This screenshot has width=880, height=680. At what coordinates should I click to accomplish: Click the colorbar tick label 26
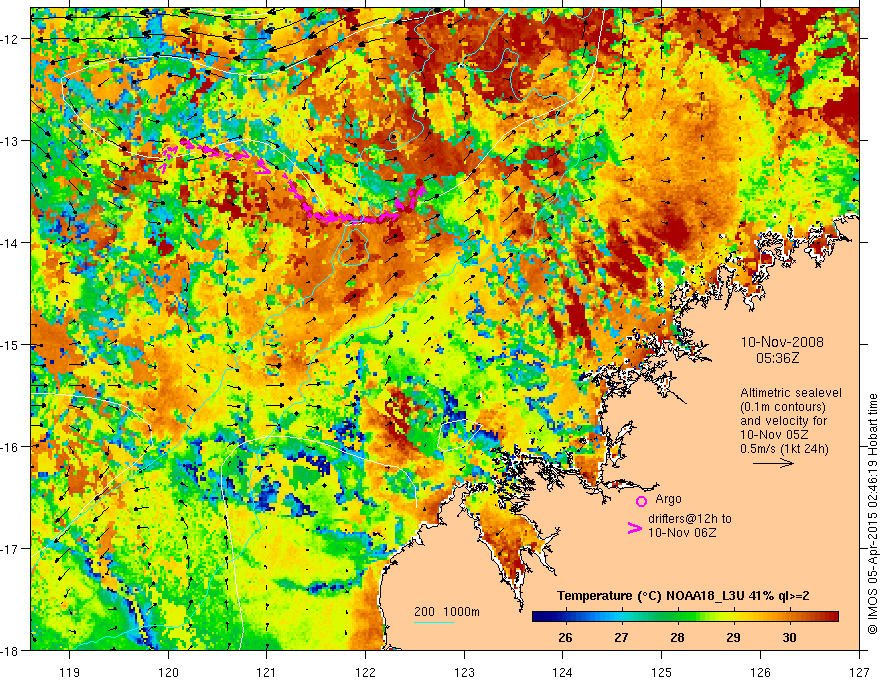pos(566,638)
